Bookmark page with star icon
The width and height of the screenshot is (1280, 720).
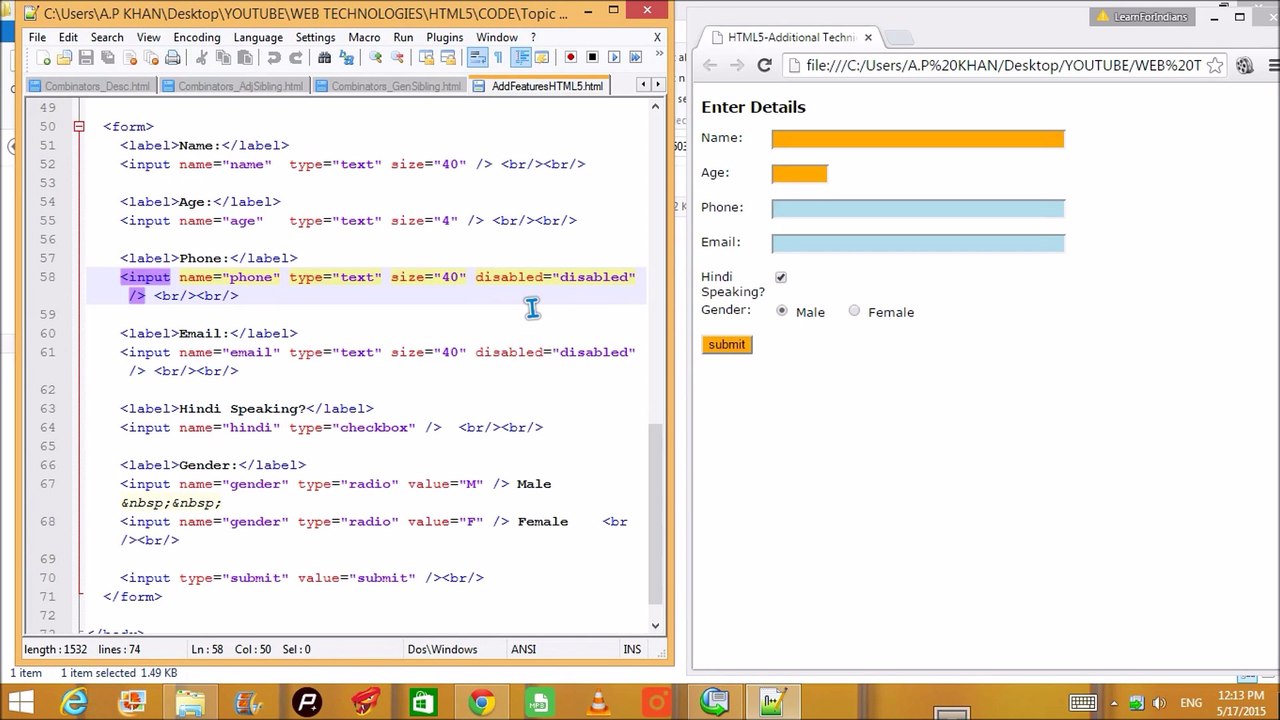[x=1215, y=65]
